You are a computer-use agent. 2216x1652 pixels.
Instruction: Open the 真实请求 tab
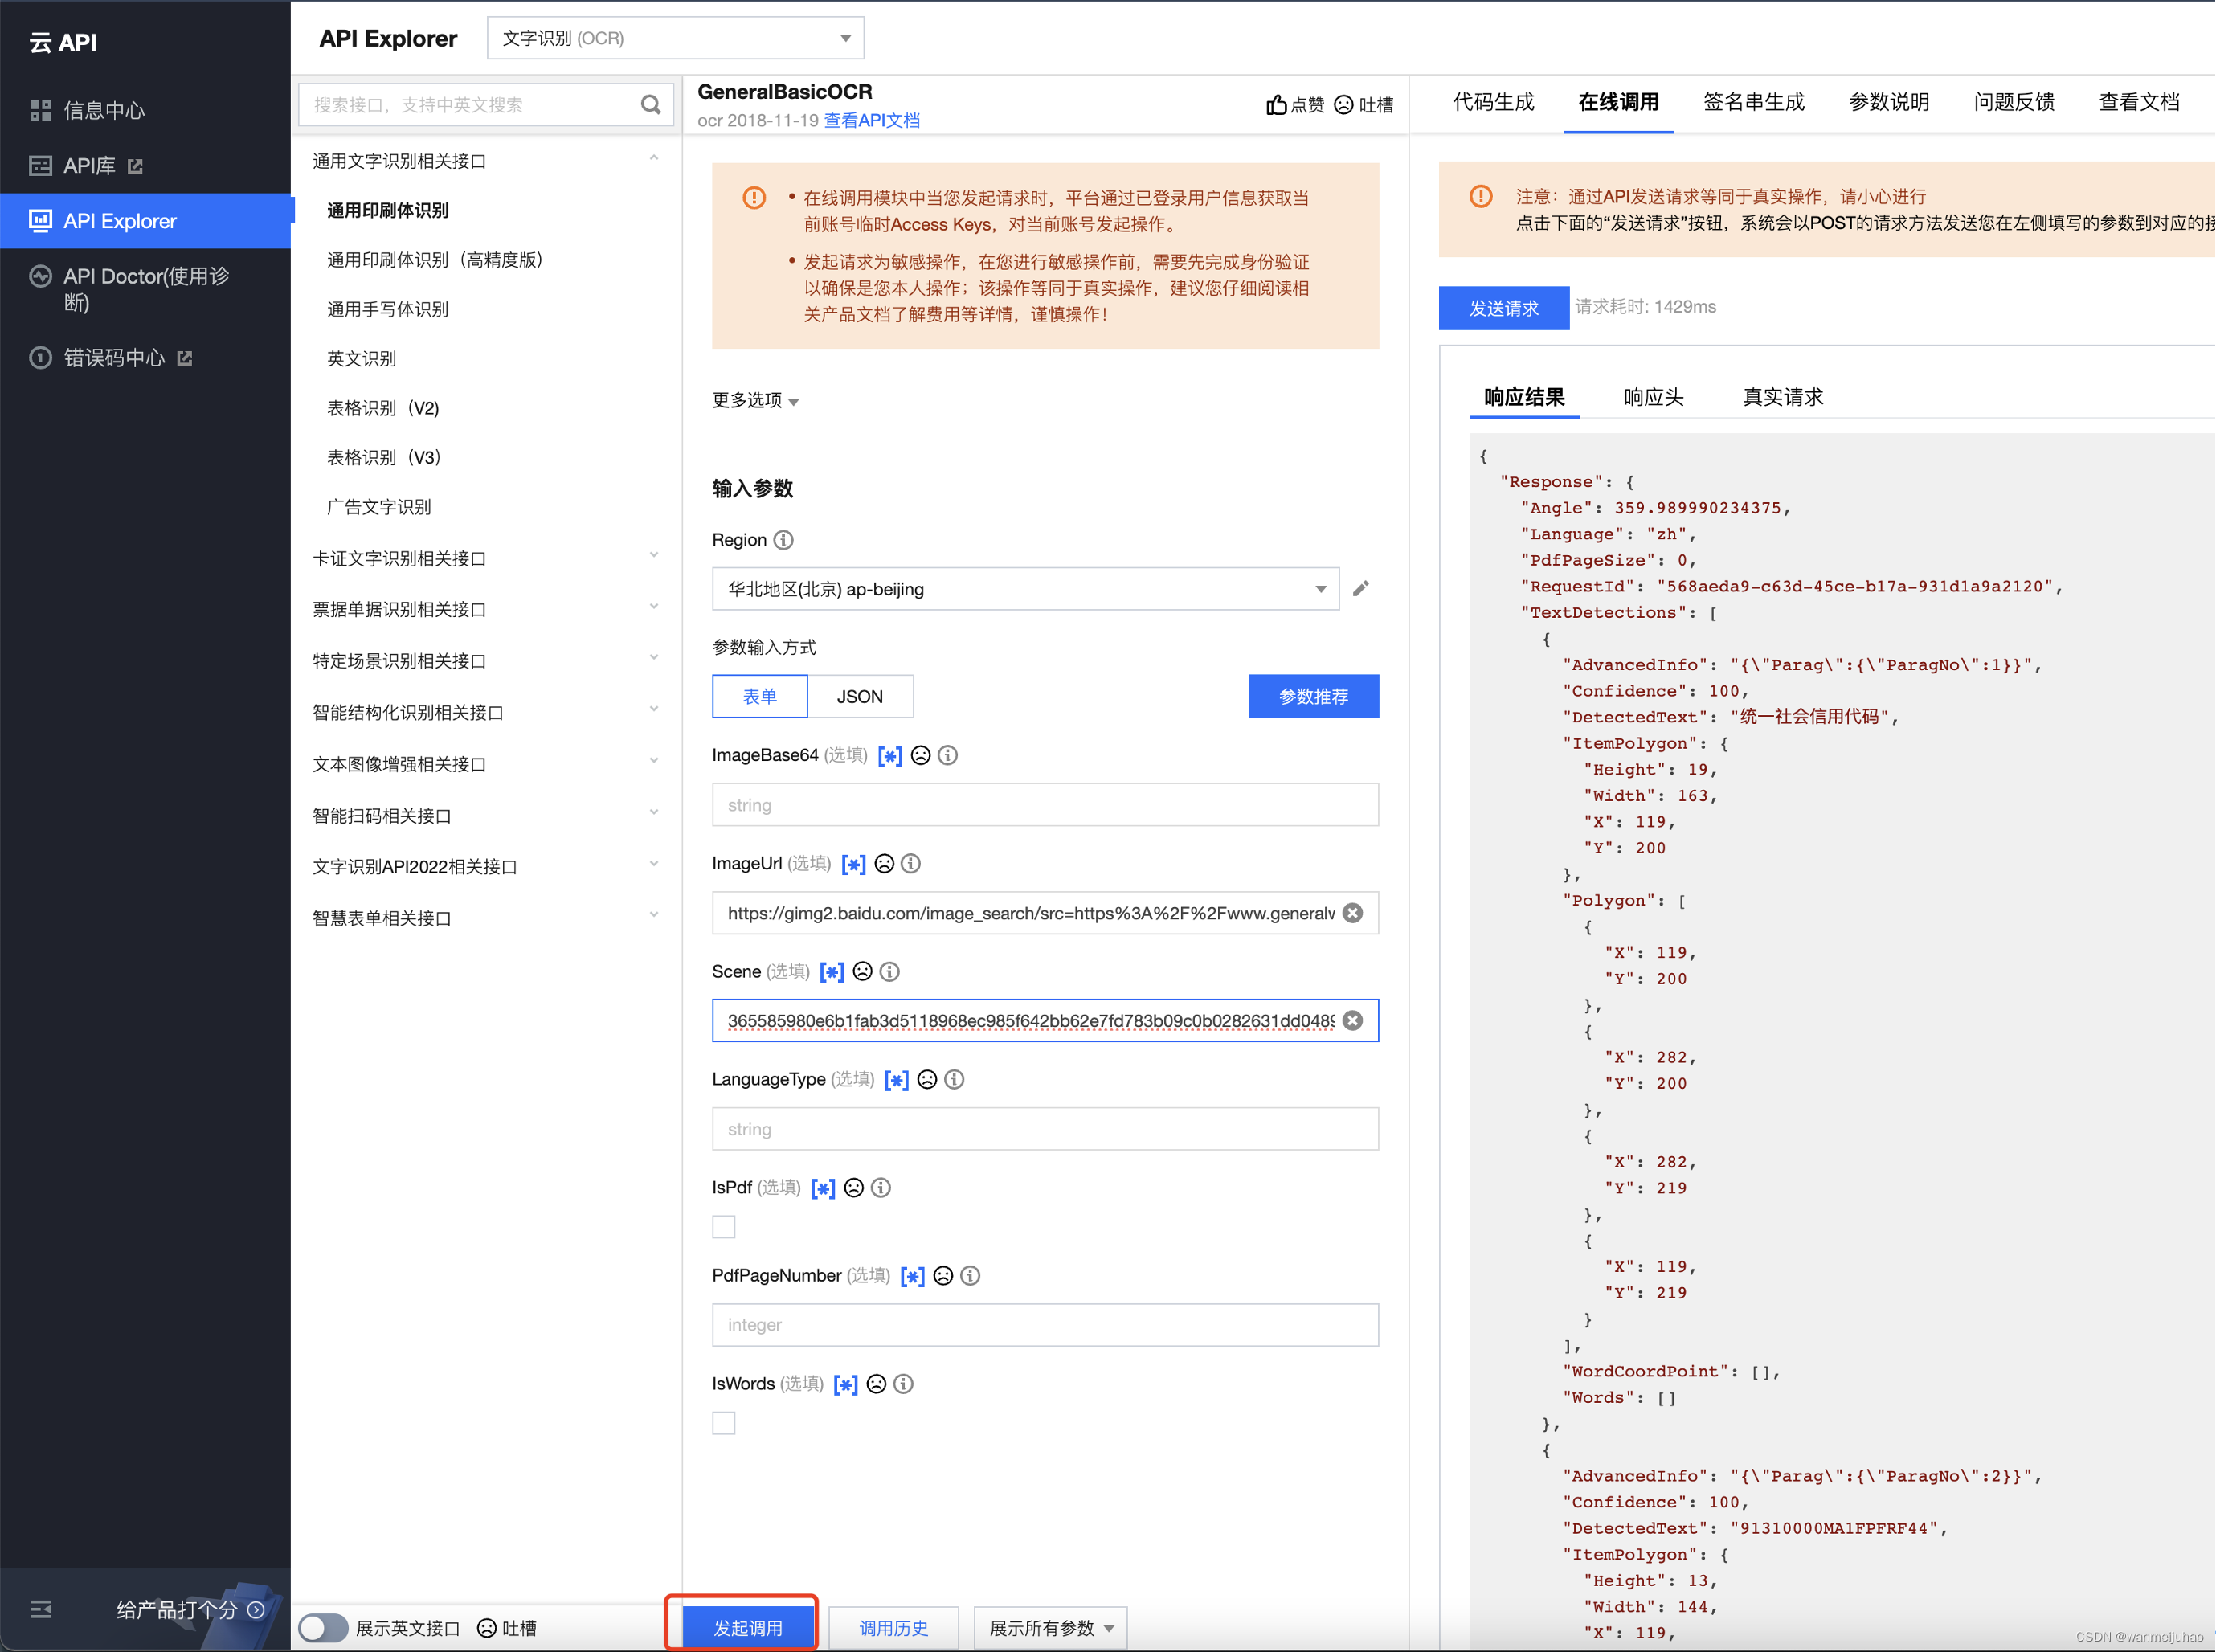point(1784,398)
